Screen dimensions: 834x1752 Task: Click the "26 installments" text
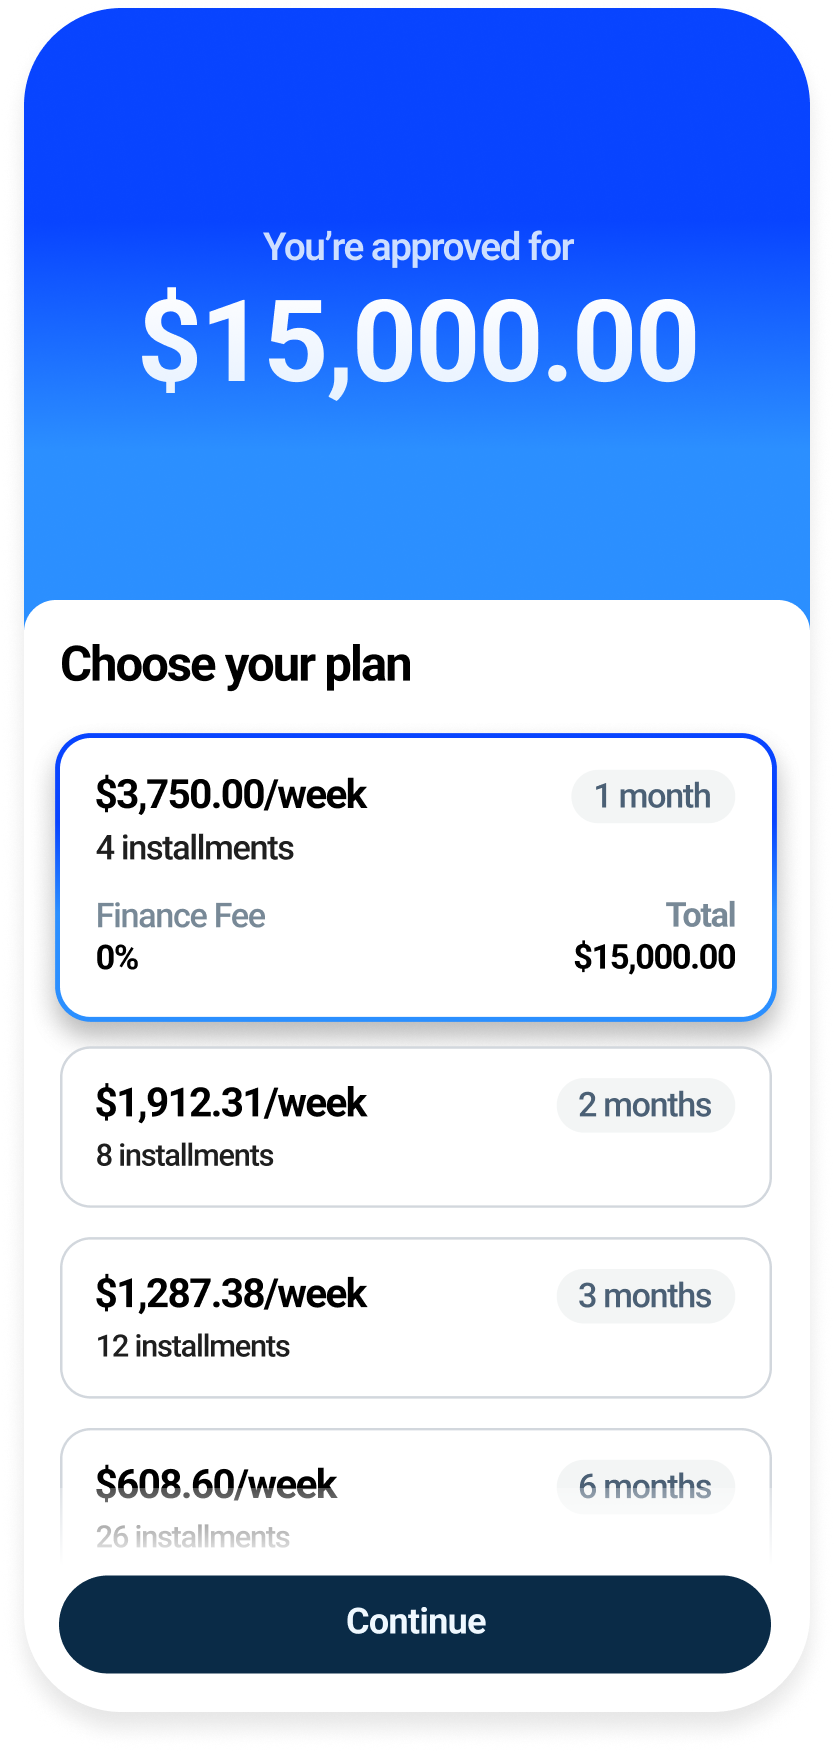tap(193, 1536)
